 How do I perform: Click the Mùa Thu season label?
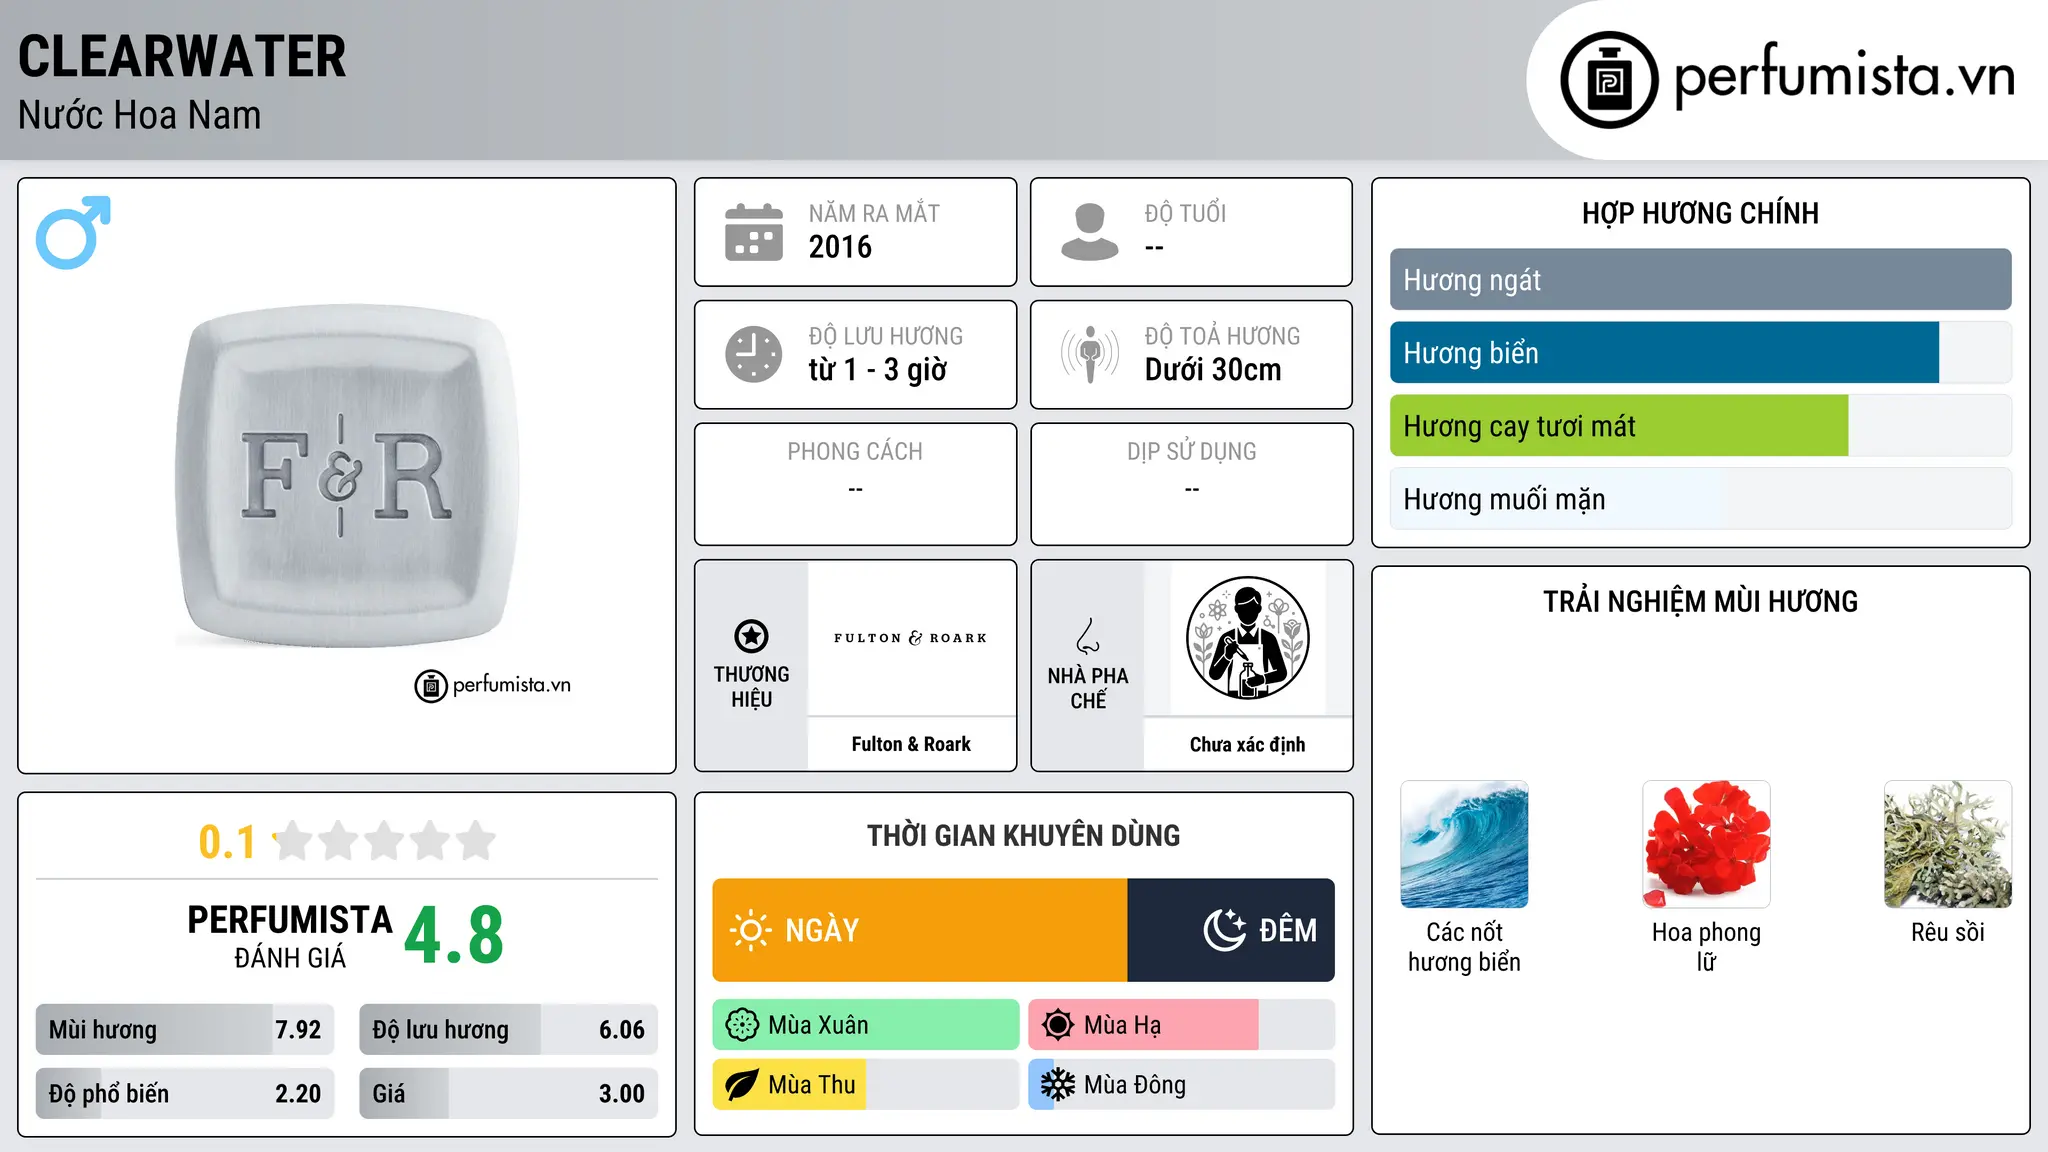pos(812,1085)
